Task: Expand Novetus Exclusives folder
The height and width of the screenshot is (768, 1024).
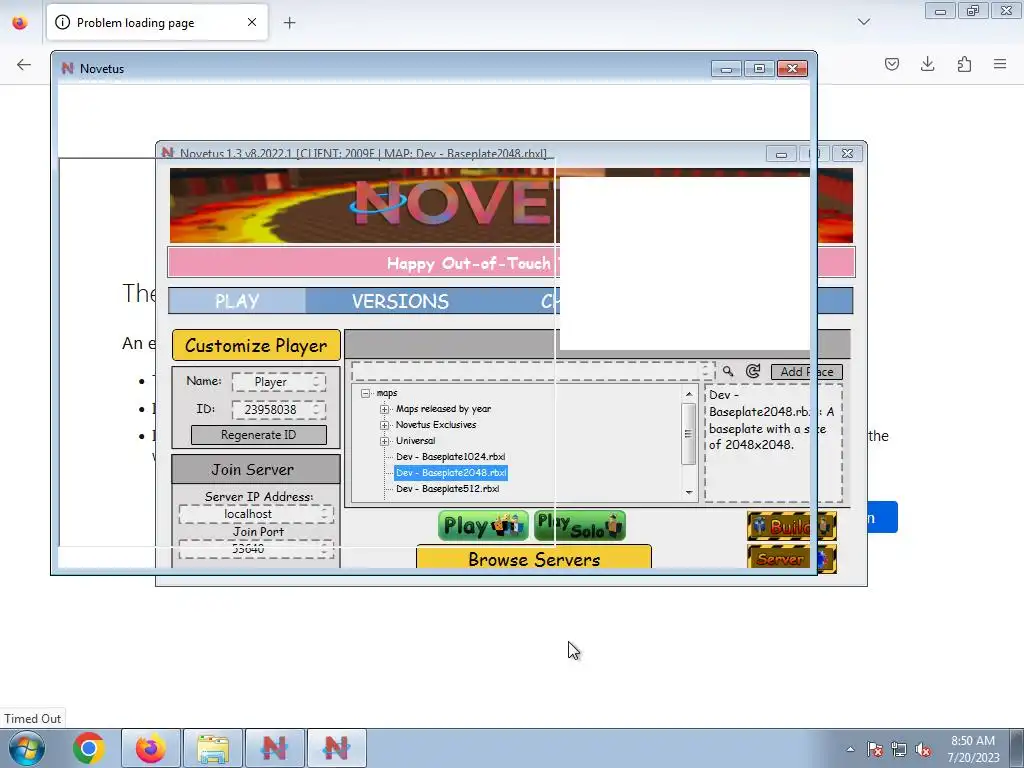Action: coord(385,425)
